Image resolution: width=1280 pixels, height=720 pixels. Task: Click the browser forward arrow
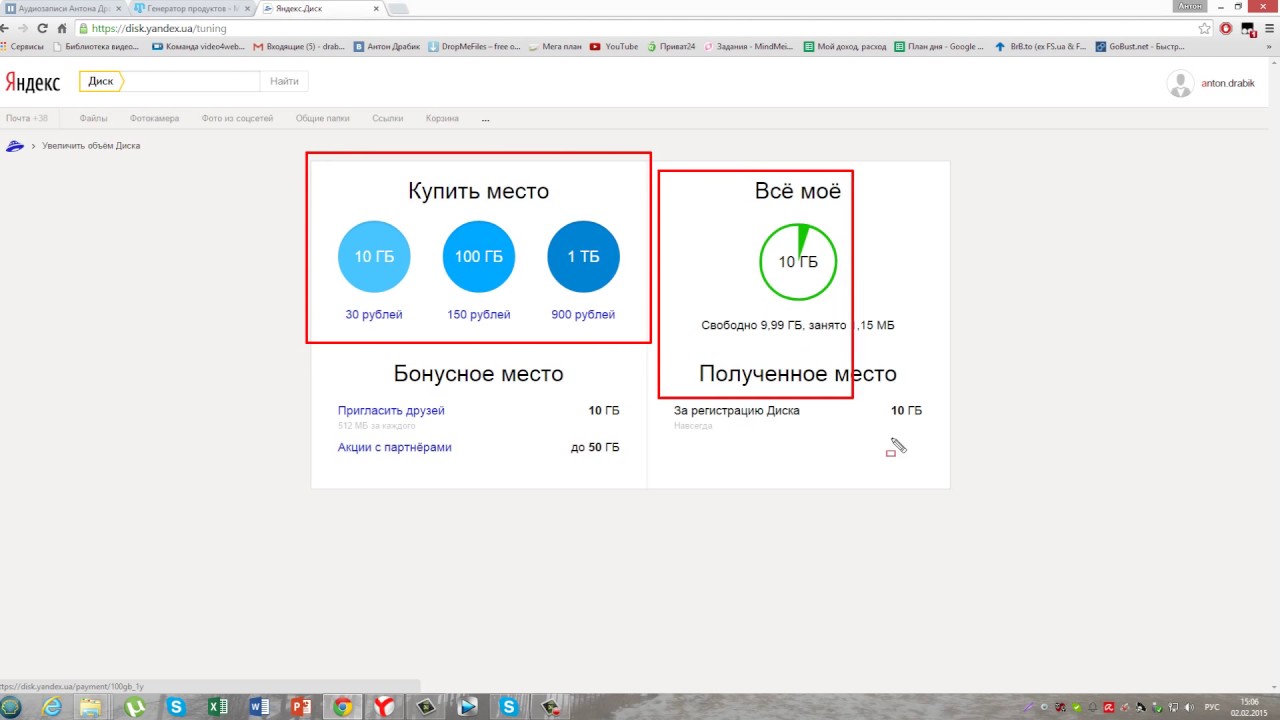[24, 28]
